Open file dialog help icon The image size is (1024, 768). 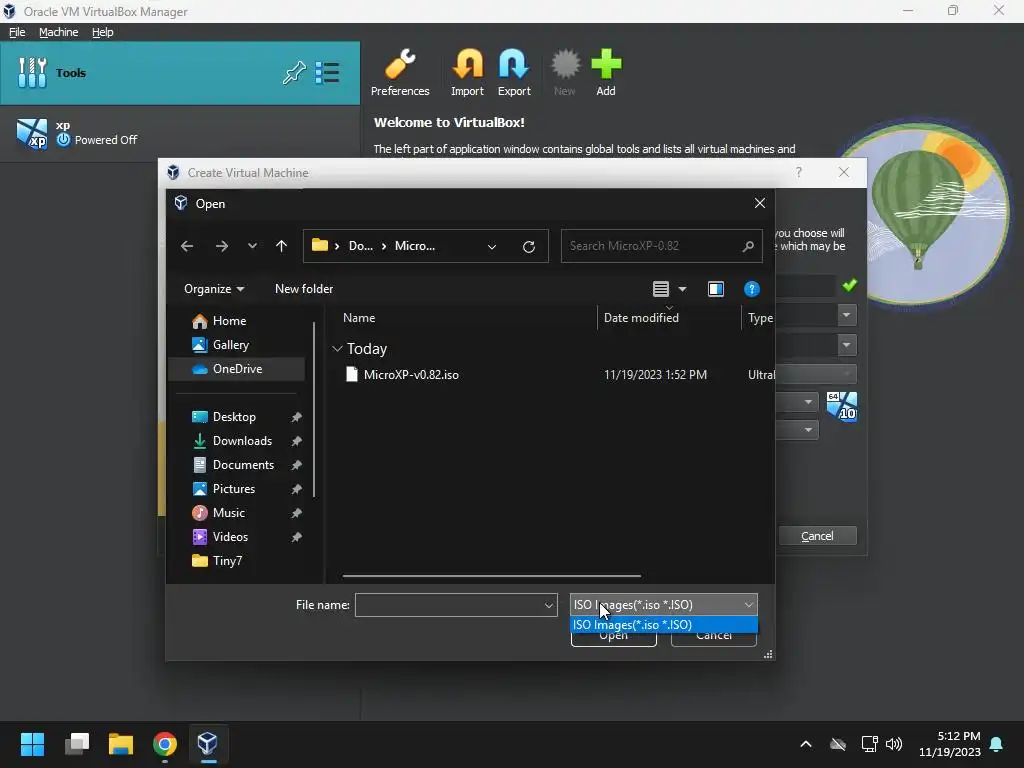coord(752,289)
